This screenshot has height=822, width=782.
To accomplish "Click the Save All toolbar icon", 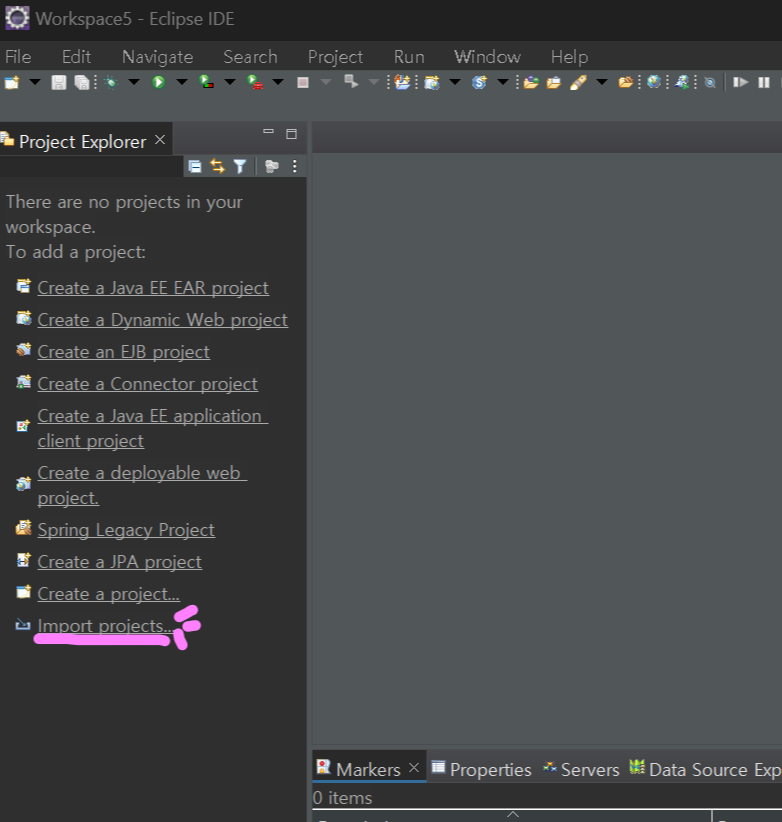I will [82, 82].
